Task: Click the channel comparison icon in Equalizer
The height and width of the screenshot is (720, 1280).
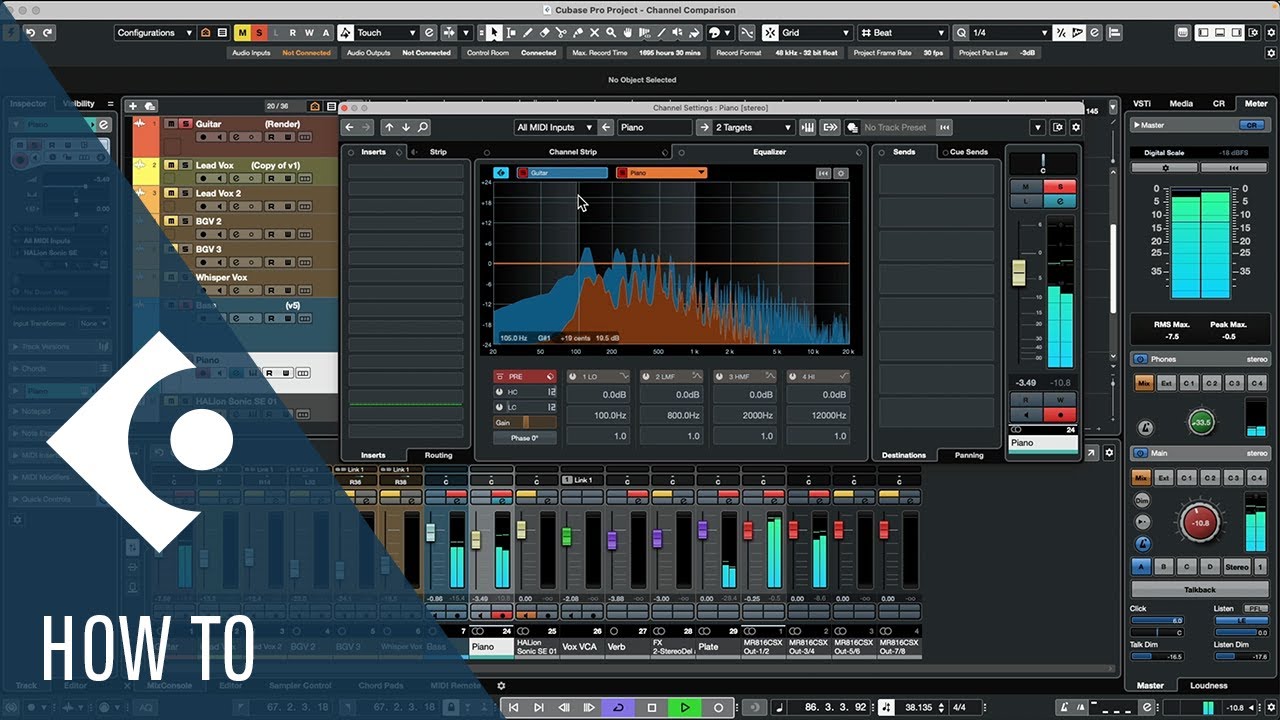Action: click(x=500, y=173)
